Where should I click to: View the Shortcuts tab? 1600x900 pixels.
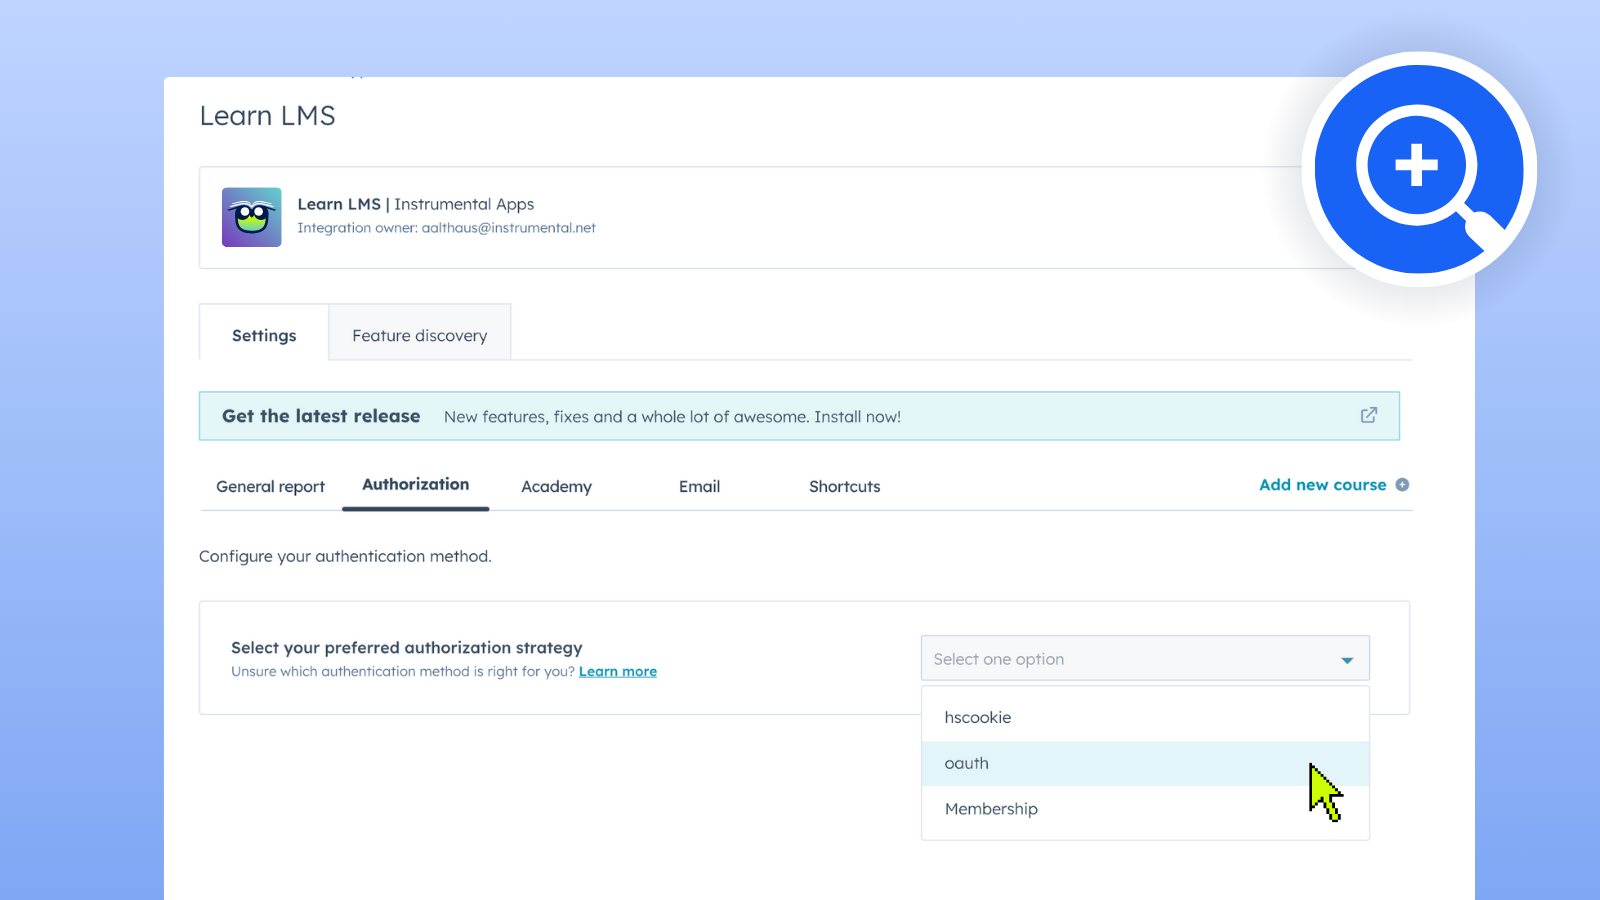(x=844, y=487)
